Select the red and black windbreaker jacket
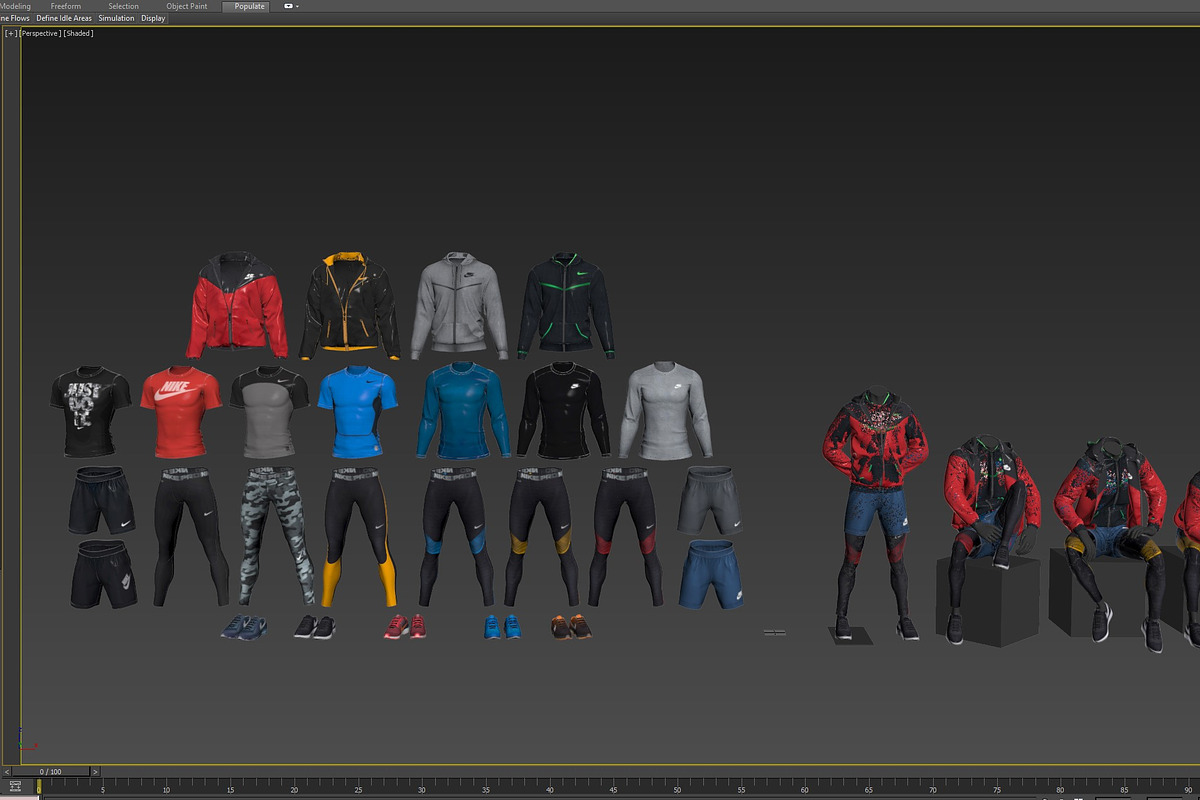The height and width of the screenshot is (800, 1200). pyautogui.click(x=237, y=305)
